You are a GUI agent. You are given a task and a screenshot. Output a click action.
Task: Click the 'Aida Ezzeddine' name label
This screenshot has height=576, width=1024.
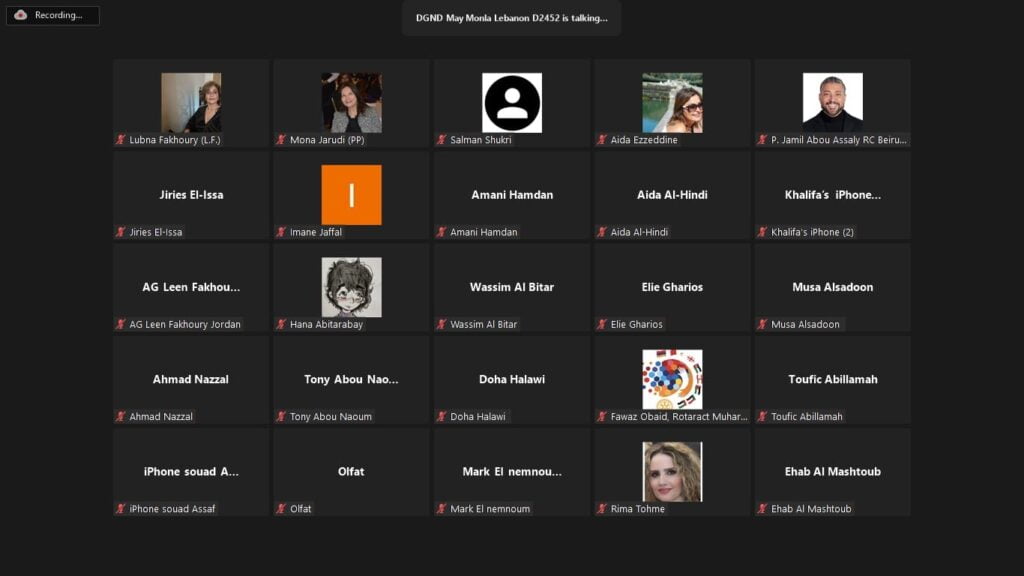pos(644,140)
